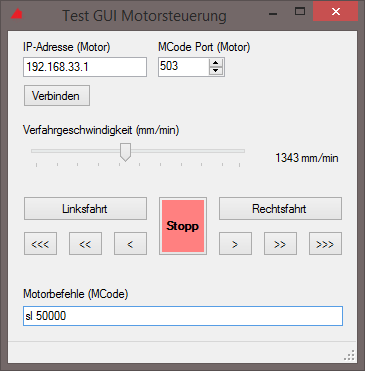Jog medium left with the << button

(85, 244)
